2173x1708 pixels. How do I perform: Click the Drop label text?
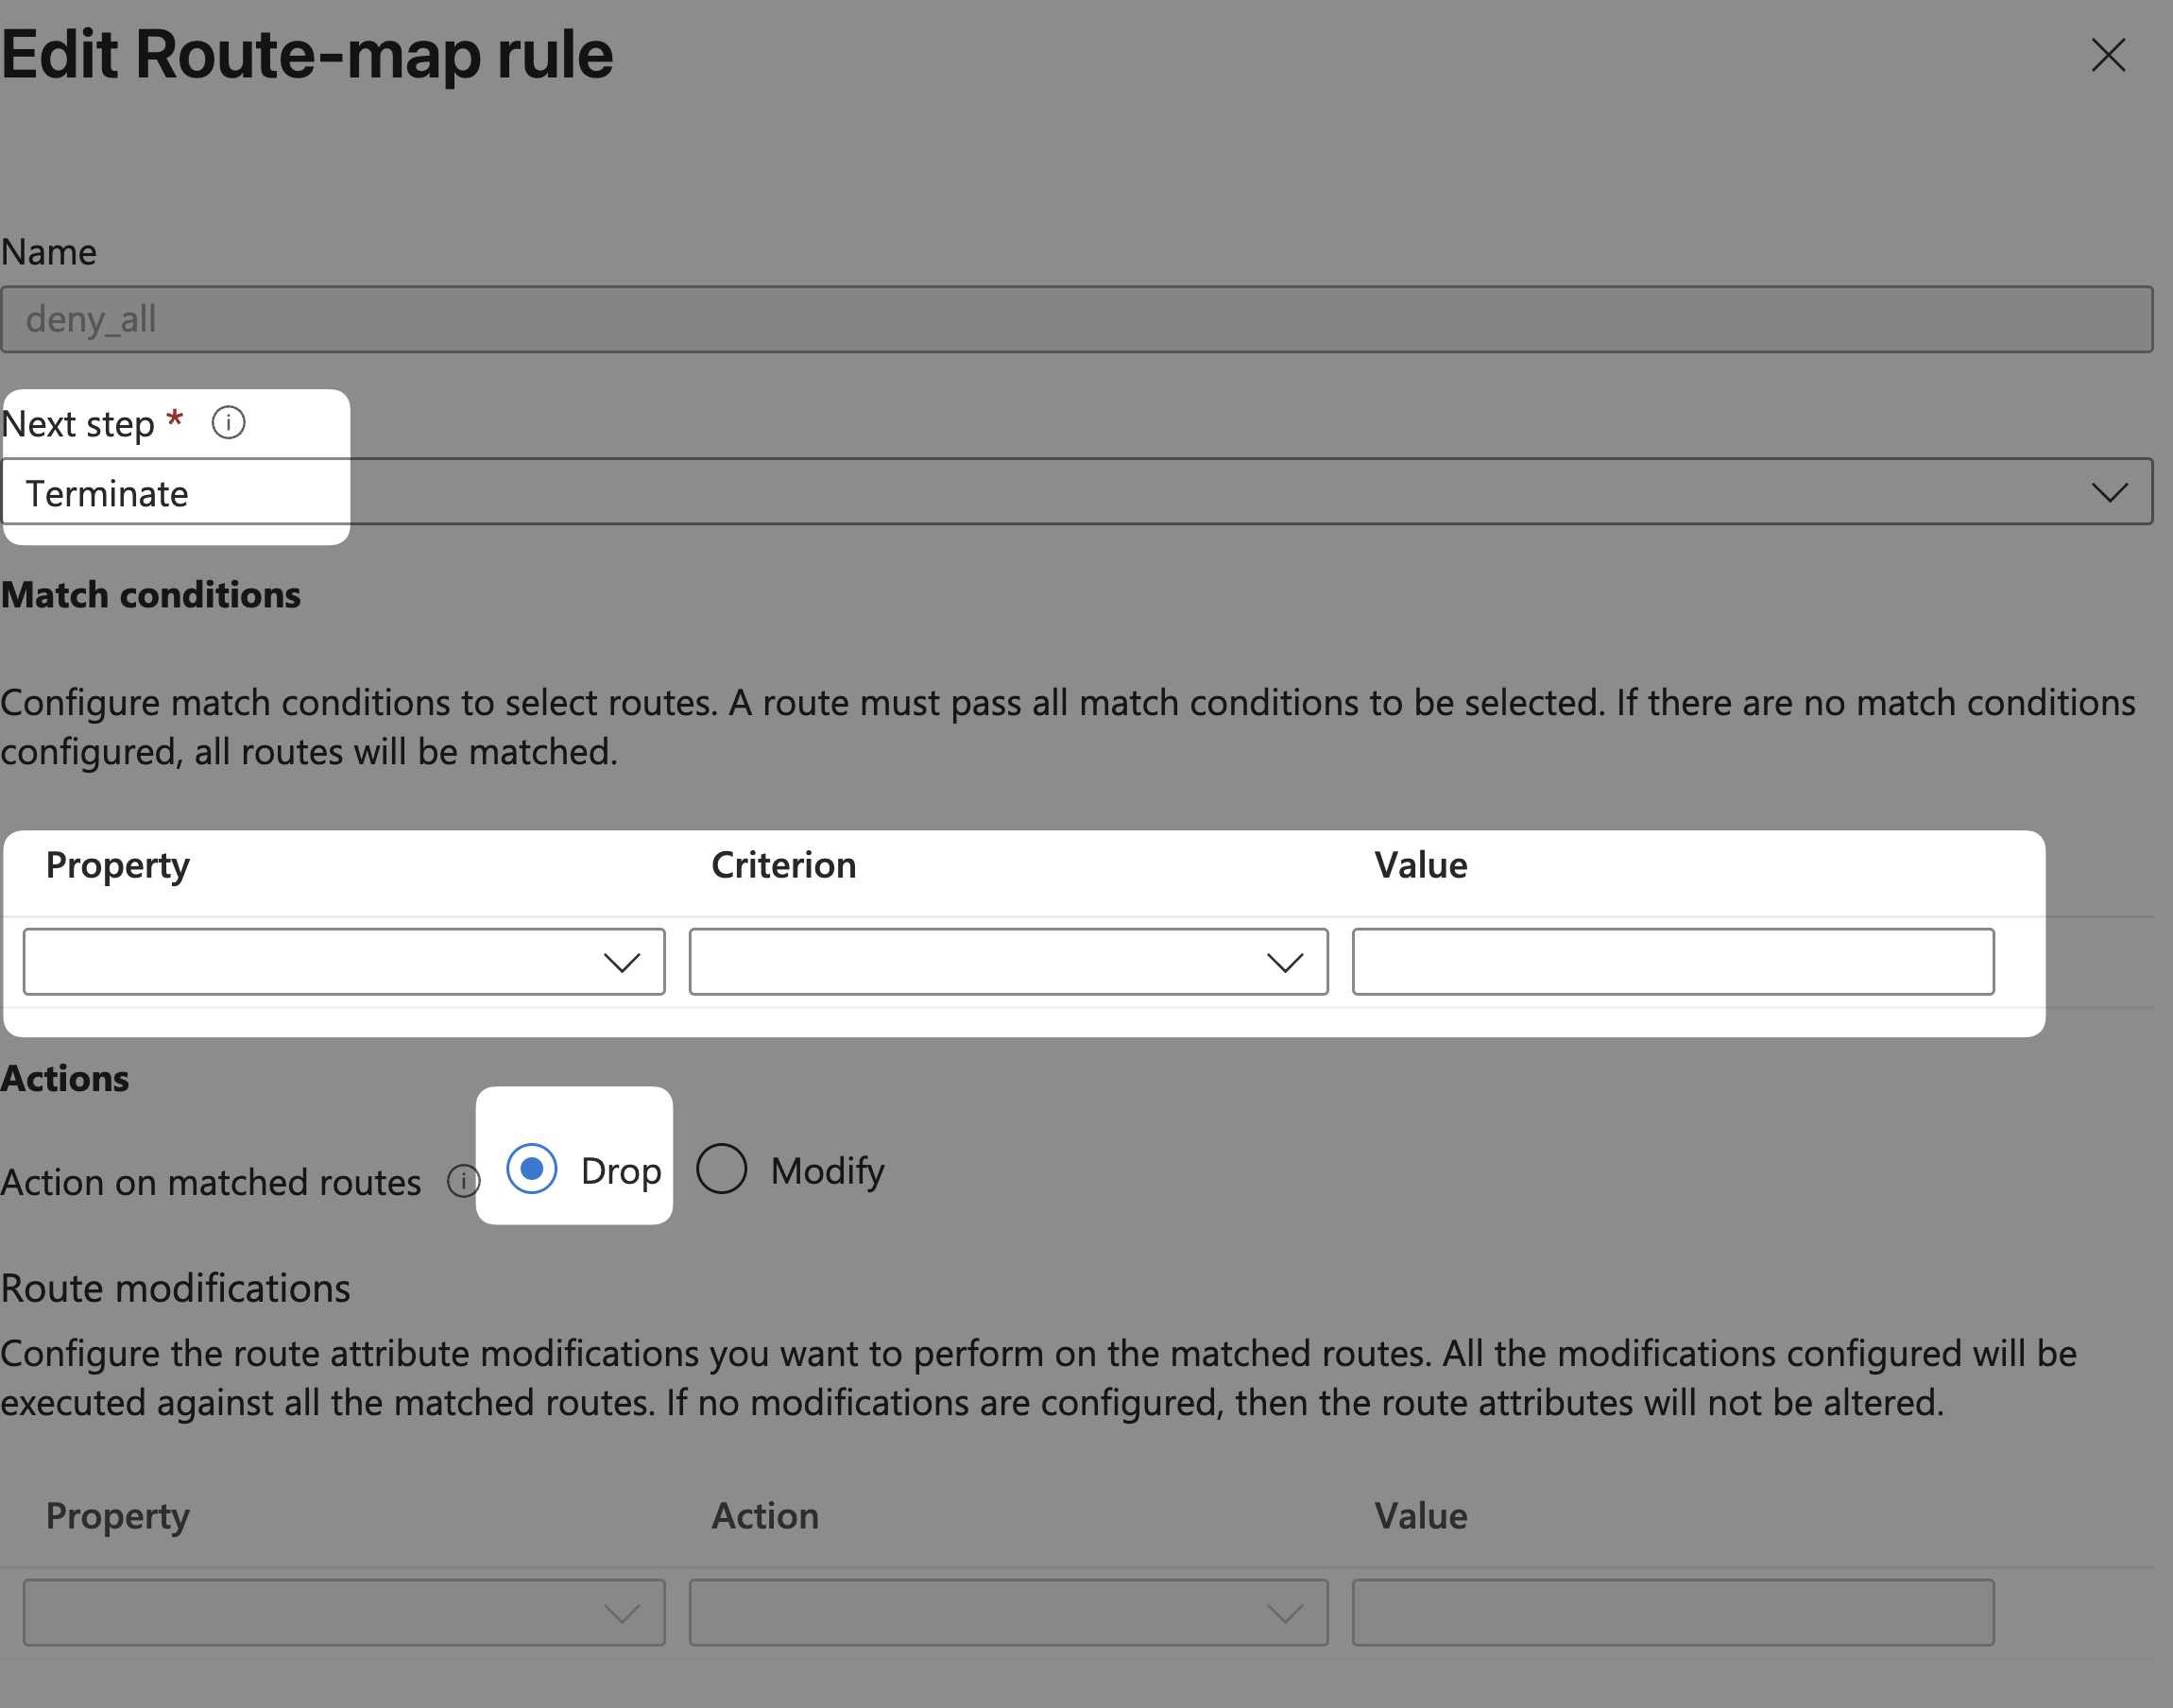(x=621, y=1171)
